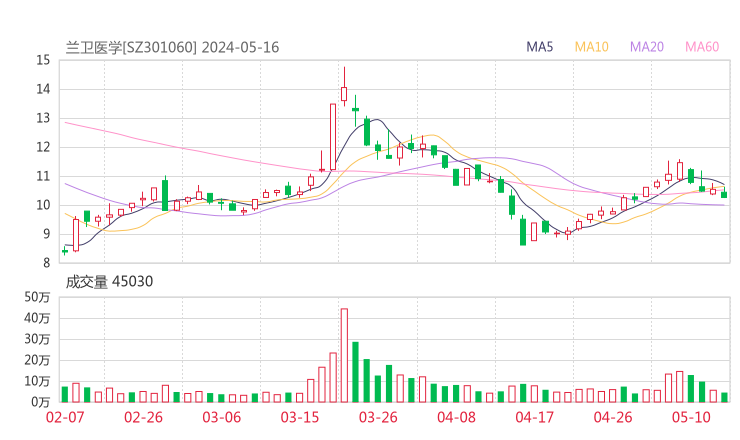Viewport: 740px width, 440px height.
Task: Click the price axis value 9
Action: pos(46,234)
